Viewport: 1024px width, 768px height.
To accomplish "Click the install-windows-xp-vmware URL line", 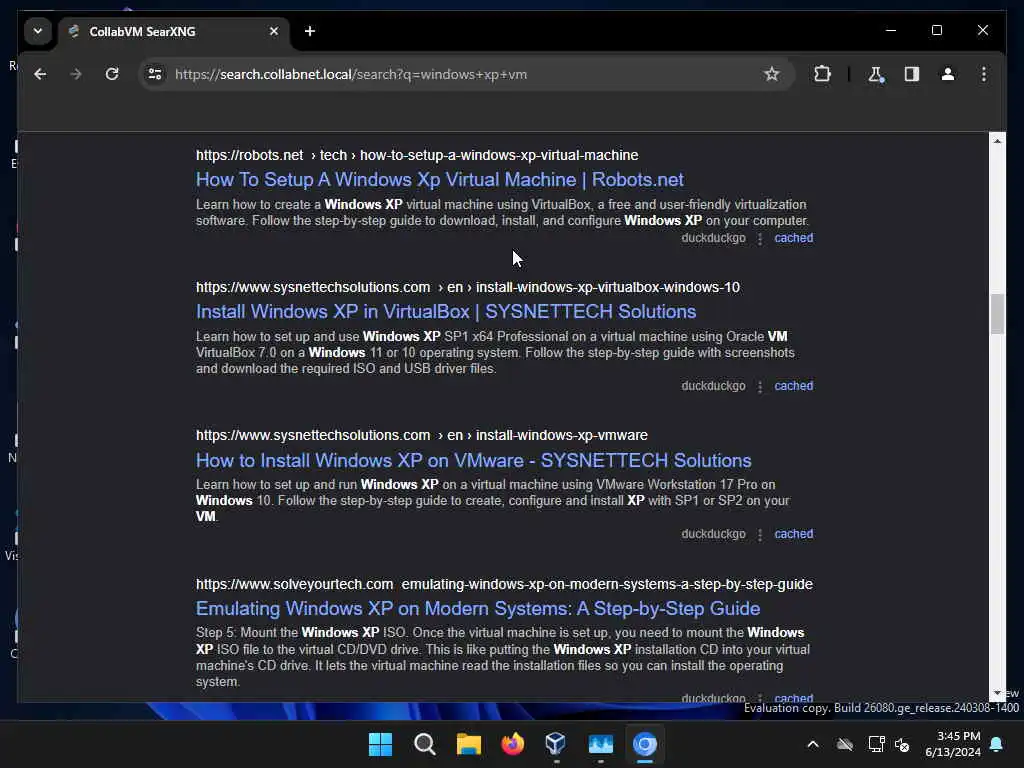I will pyautogui.click(x=422, y=436).
